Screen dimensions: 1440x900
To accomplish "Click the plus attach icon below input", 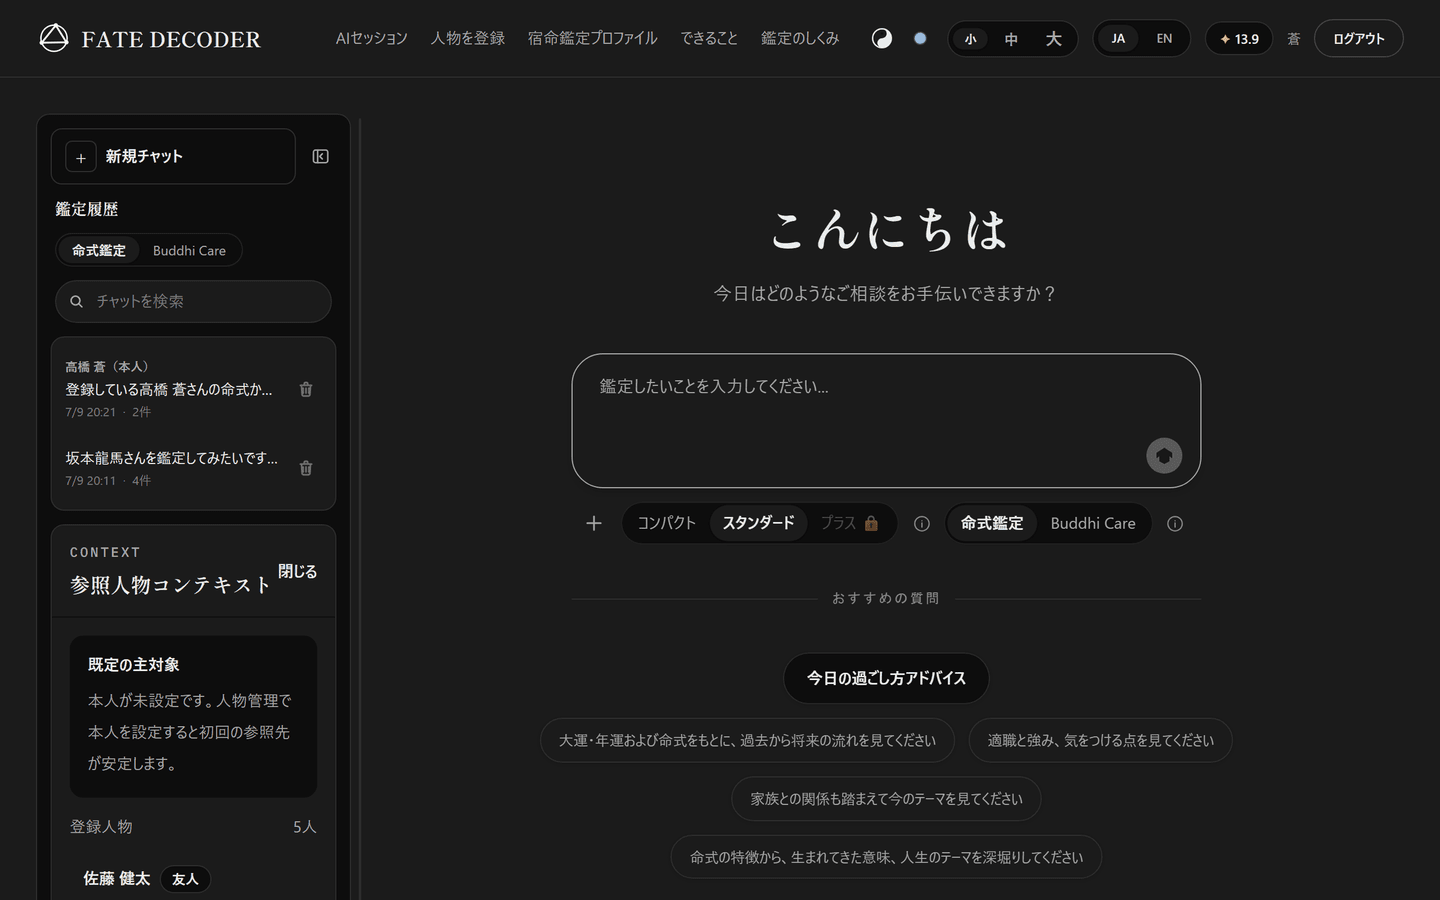I will pos(594,523).
